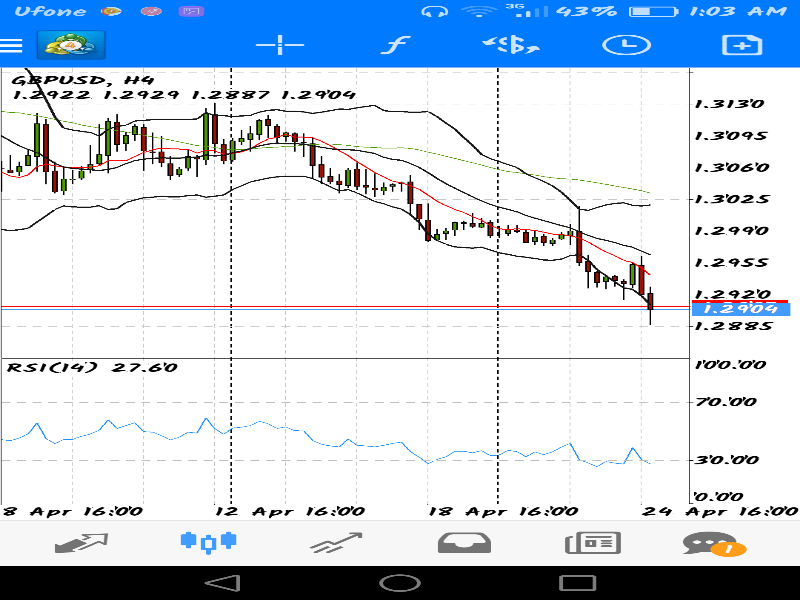Click the RSI 30.00 level label
This screenshot has height=600, width=800.
coord(727,460)
